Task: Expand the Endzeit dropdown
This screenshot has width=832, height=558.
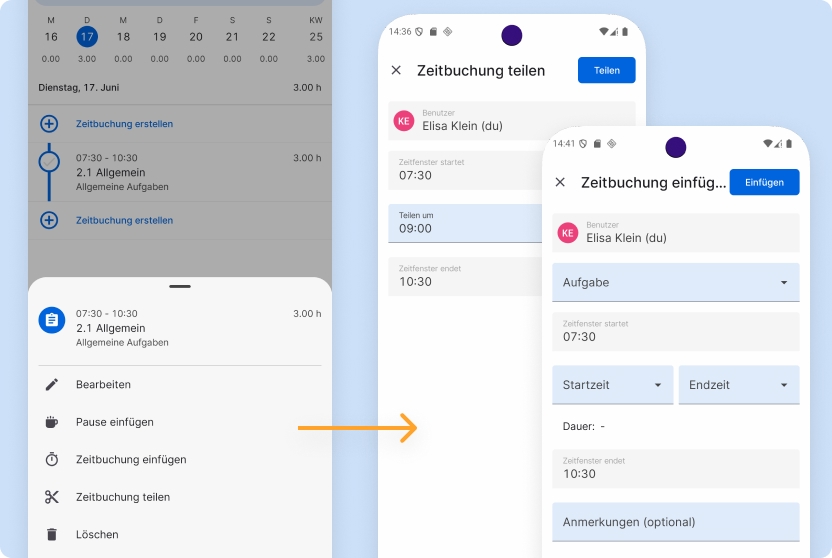Action: (x=738, y=385)
